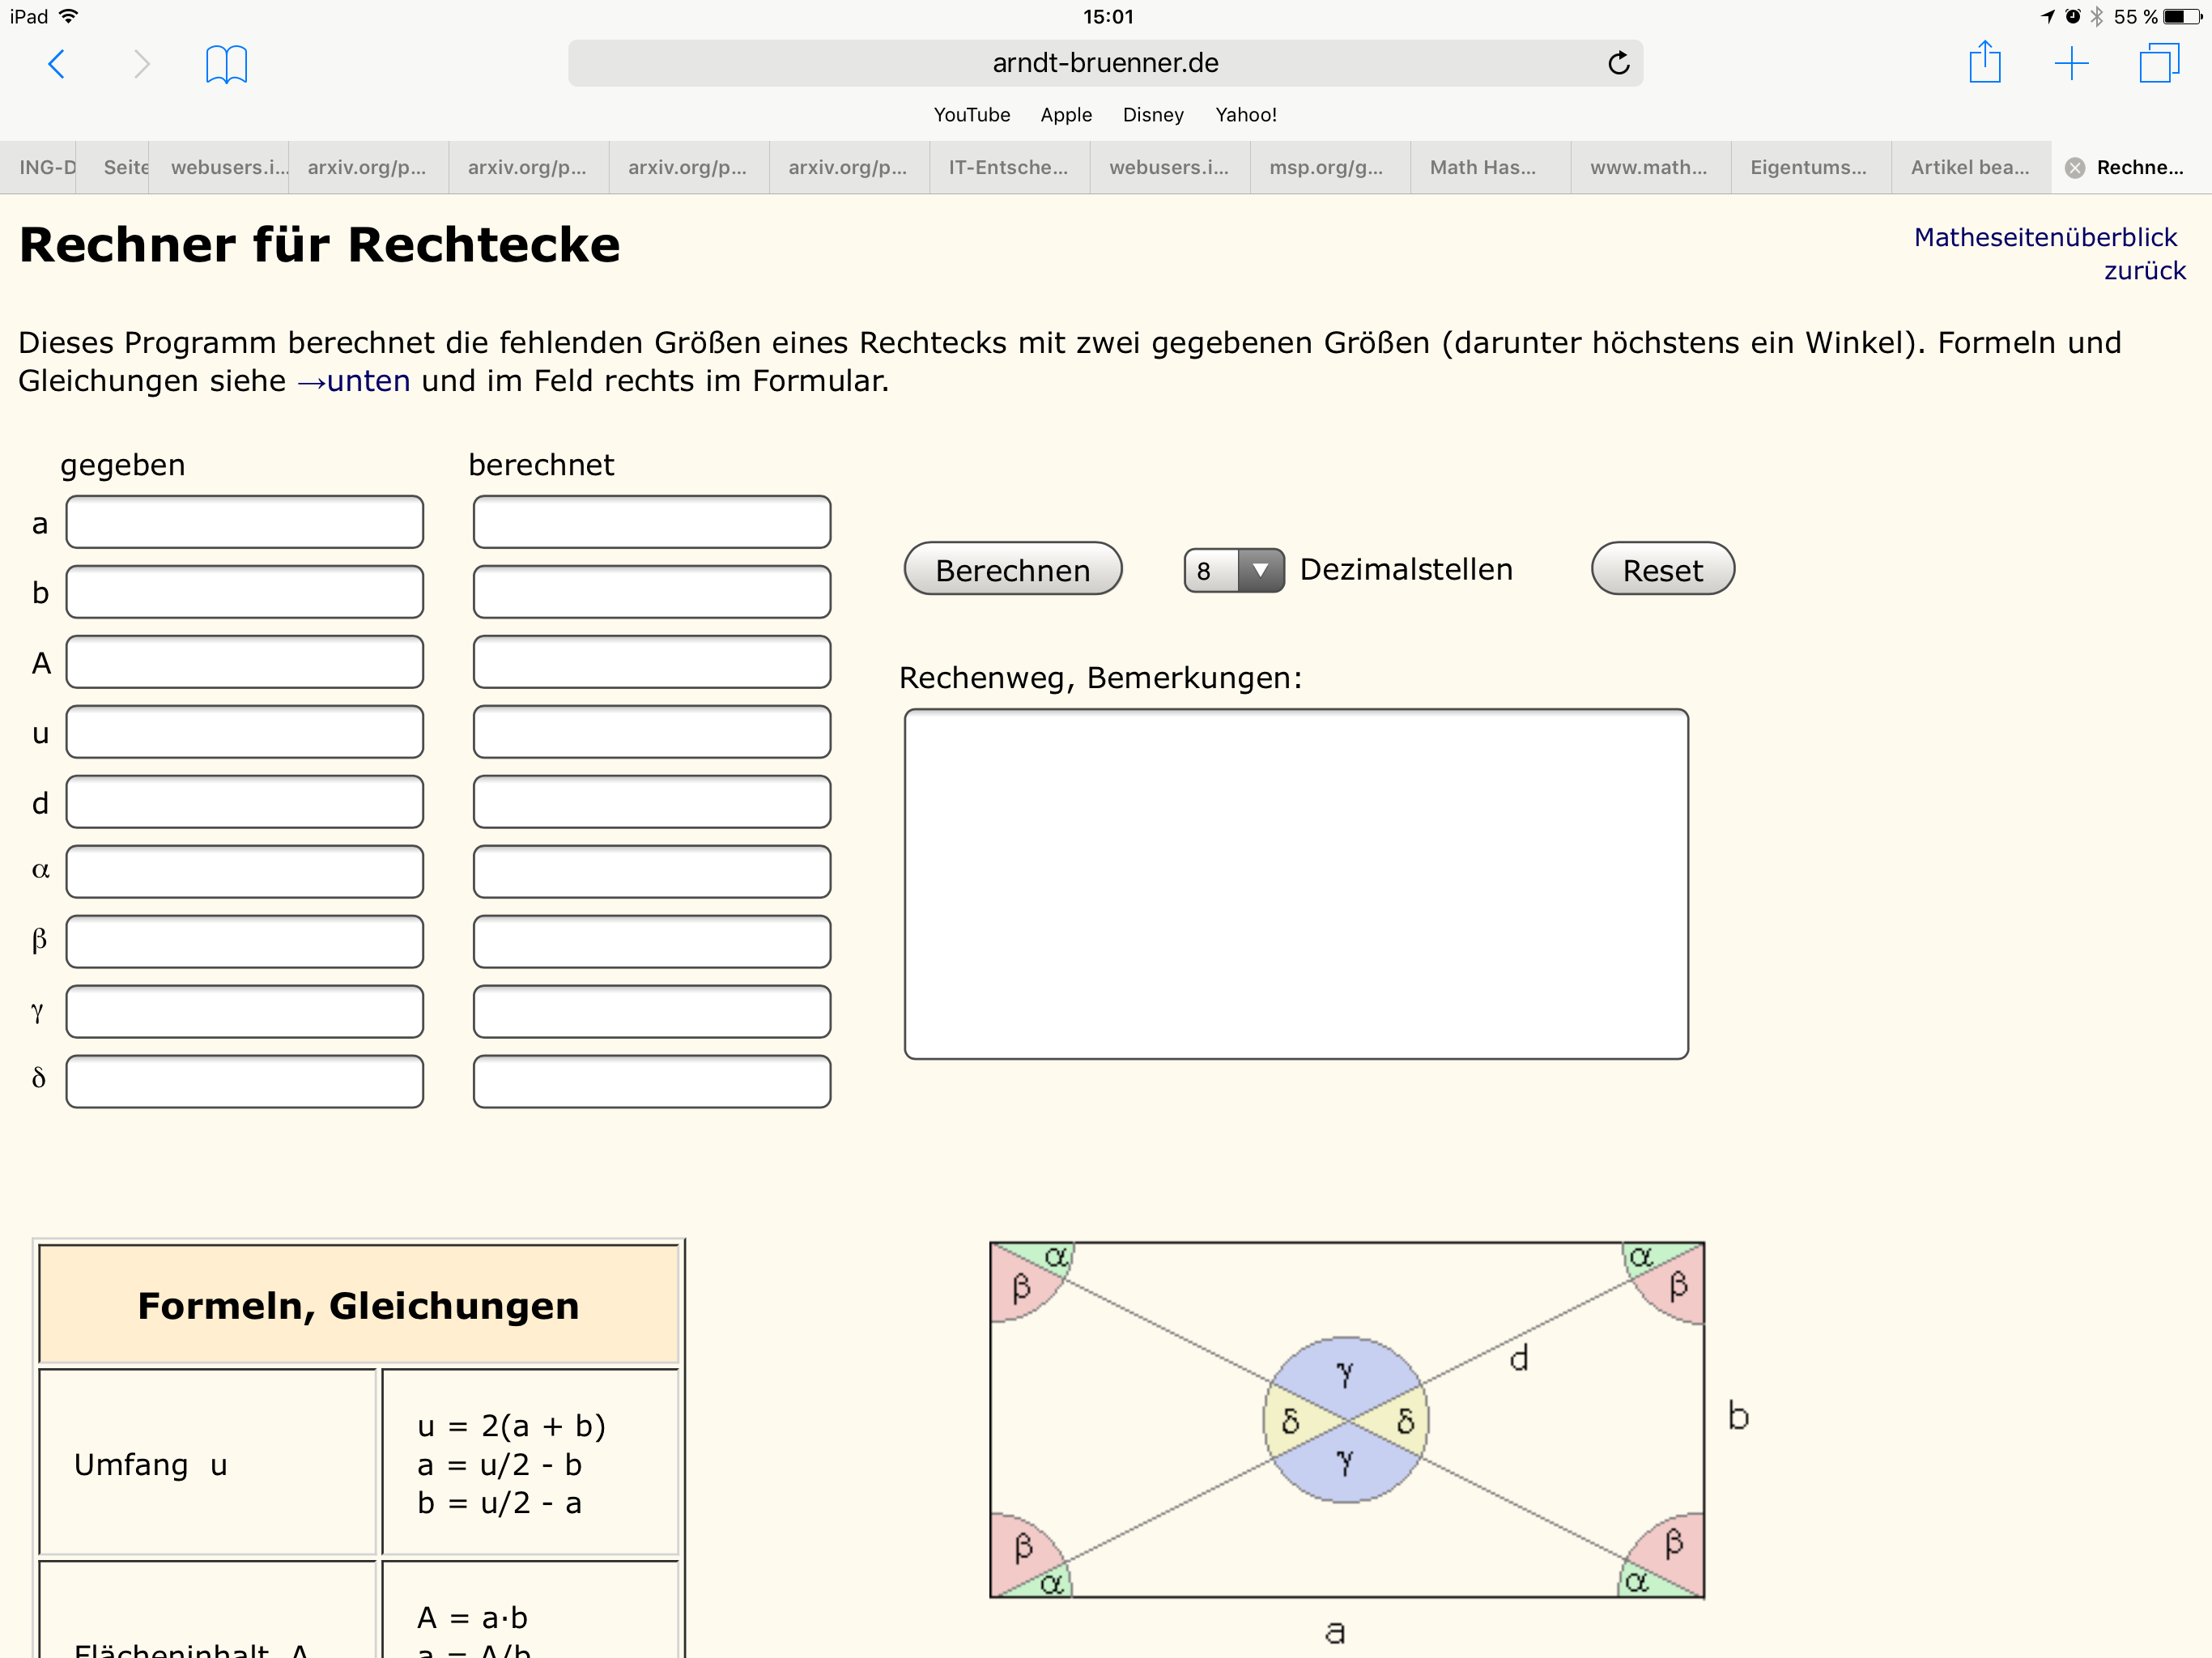Screen dimensions: 2212x1658
Task: Tap the Safari back arrow
Action: click(x=57, y=64)
